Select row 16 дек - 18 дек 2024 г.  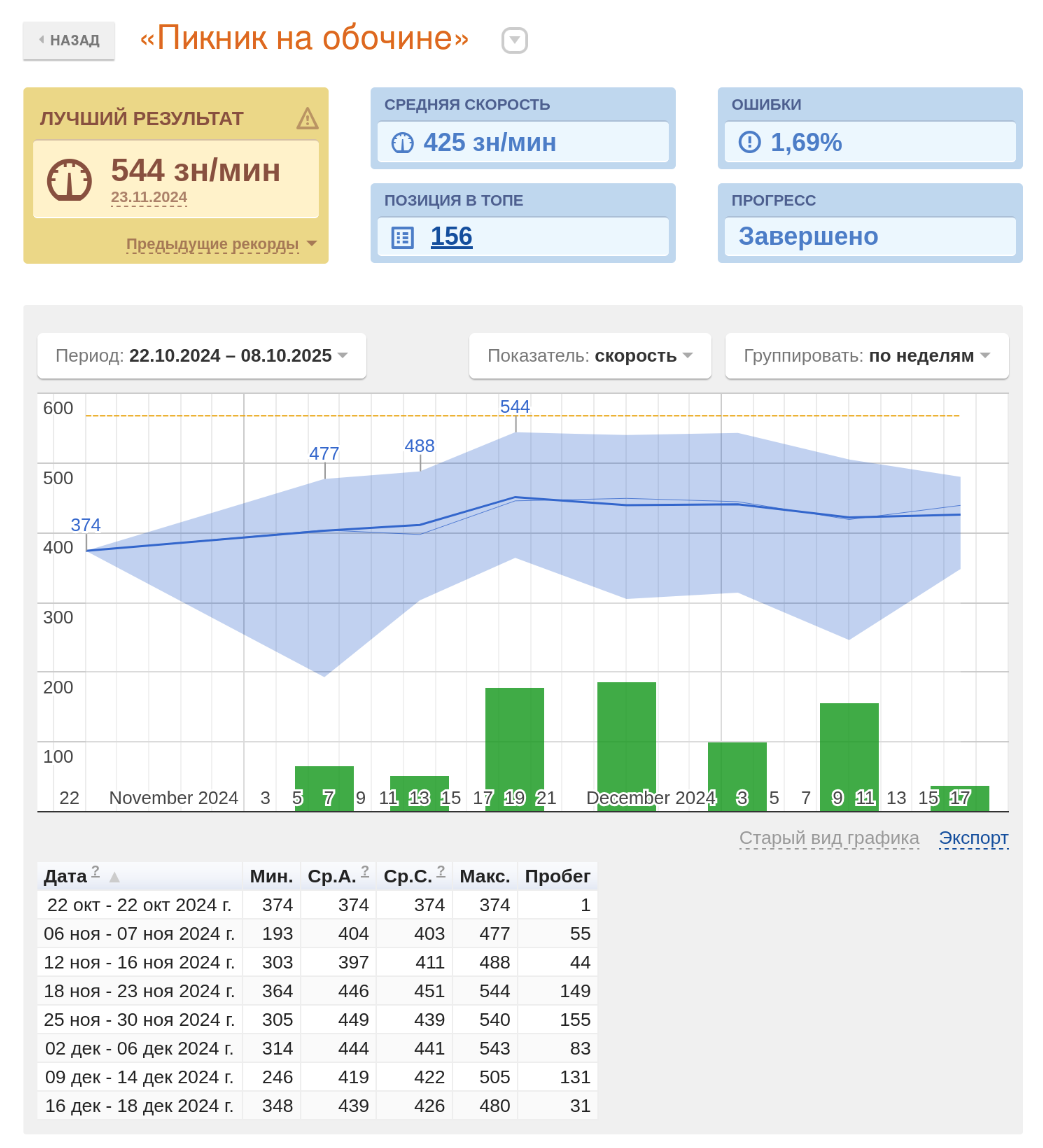click(317, 1106)
